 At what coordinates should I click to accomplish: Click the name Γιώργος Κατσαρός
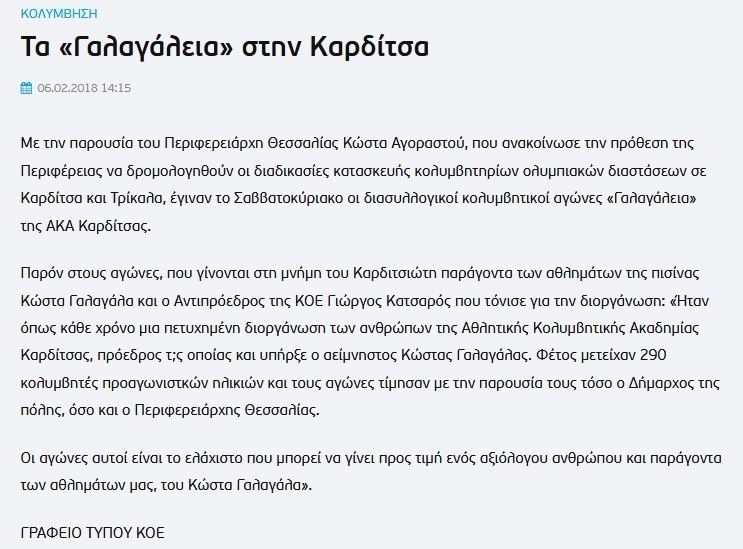(x=389, y=301)
